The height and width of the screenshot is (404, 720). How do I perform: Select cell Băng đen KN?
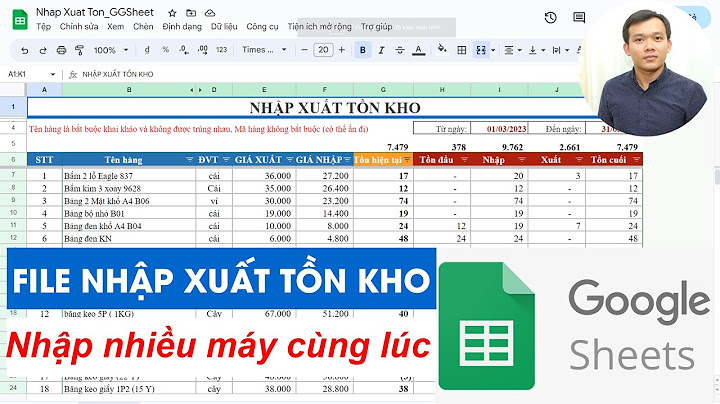(129, 239)
